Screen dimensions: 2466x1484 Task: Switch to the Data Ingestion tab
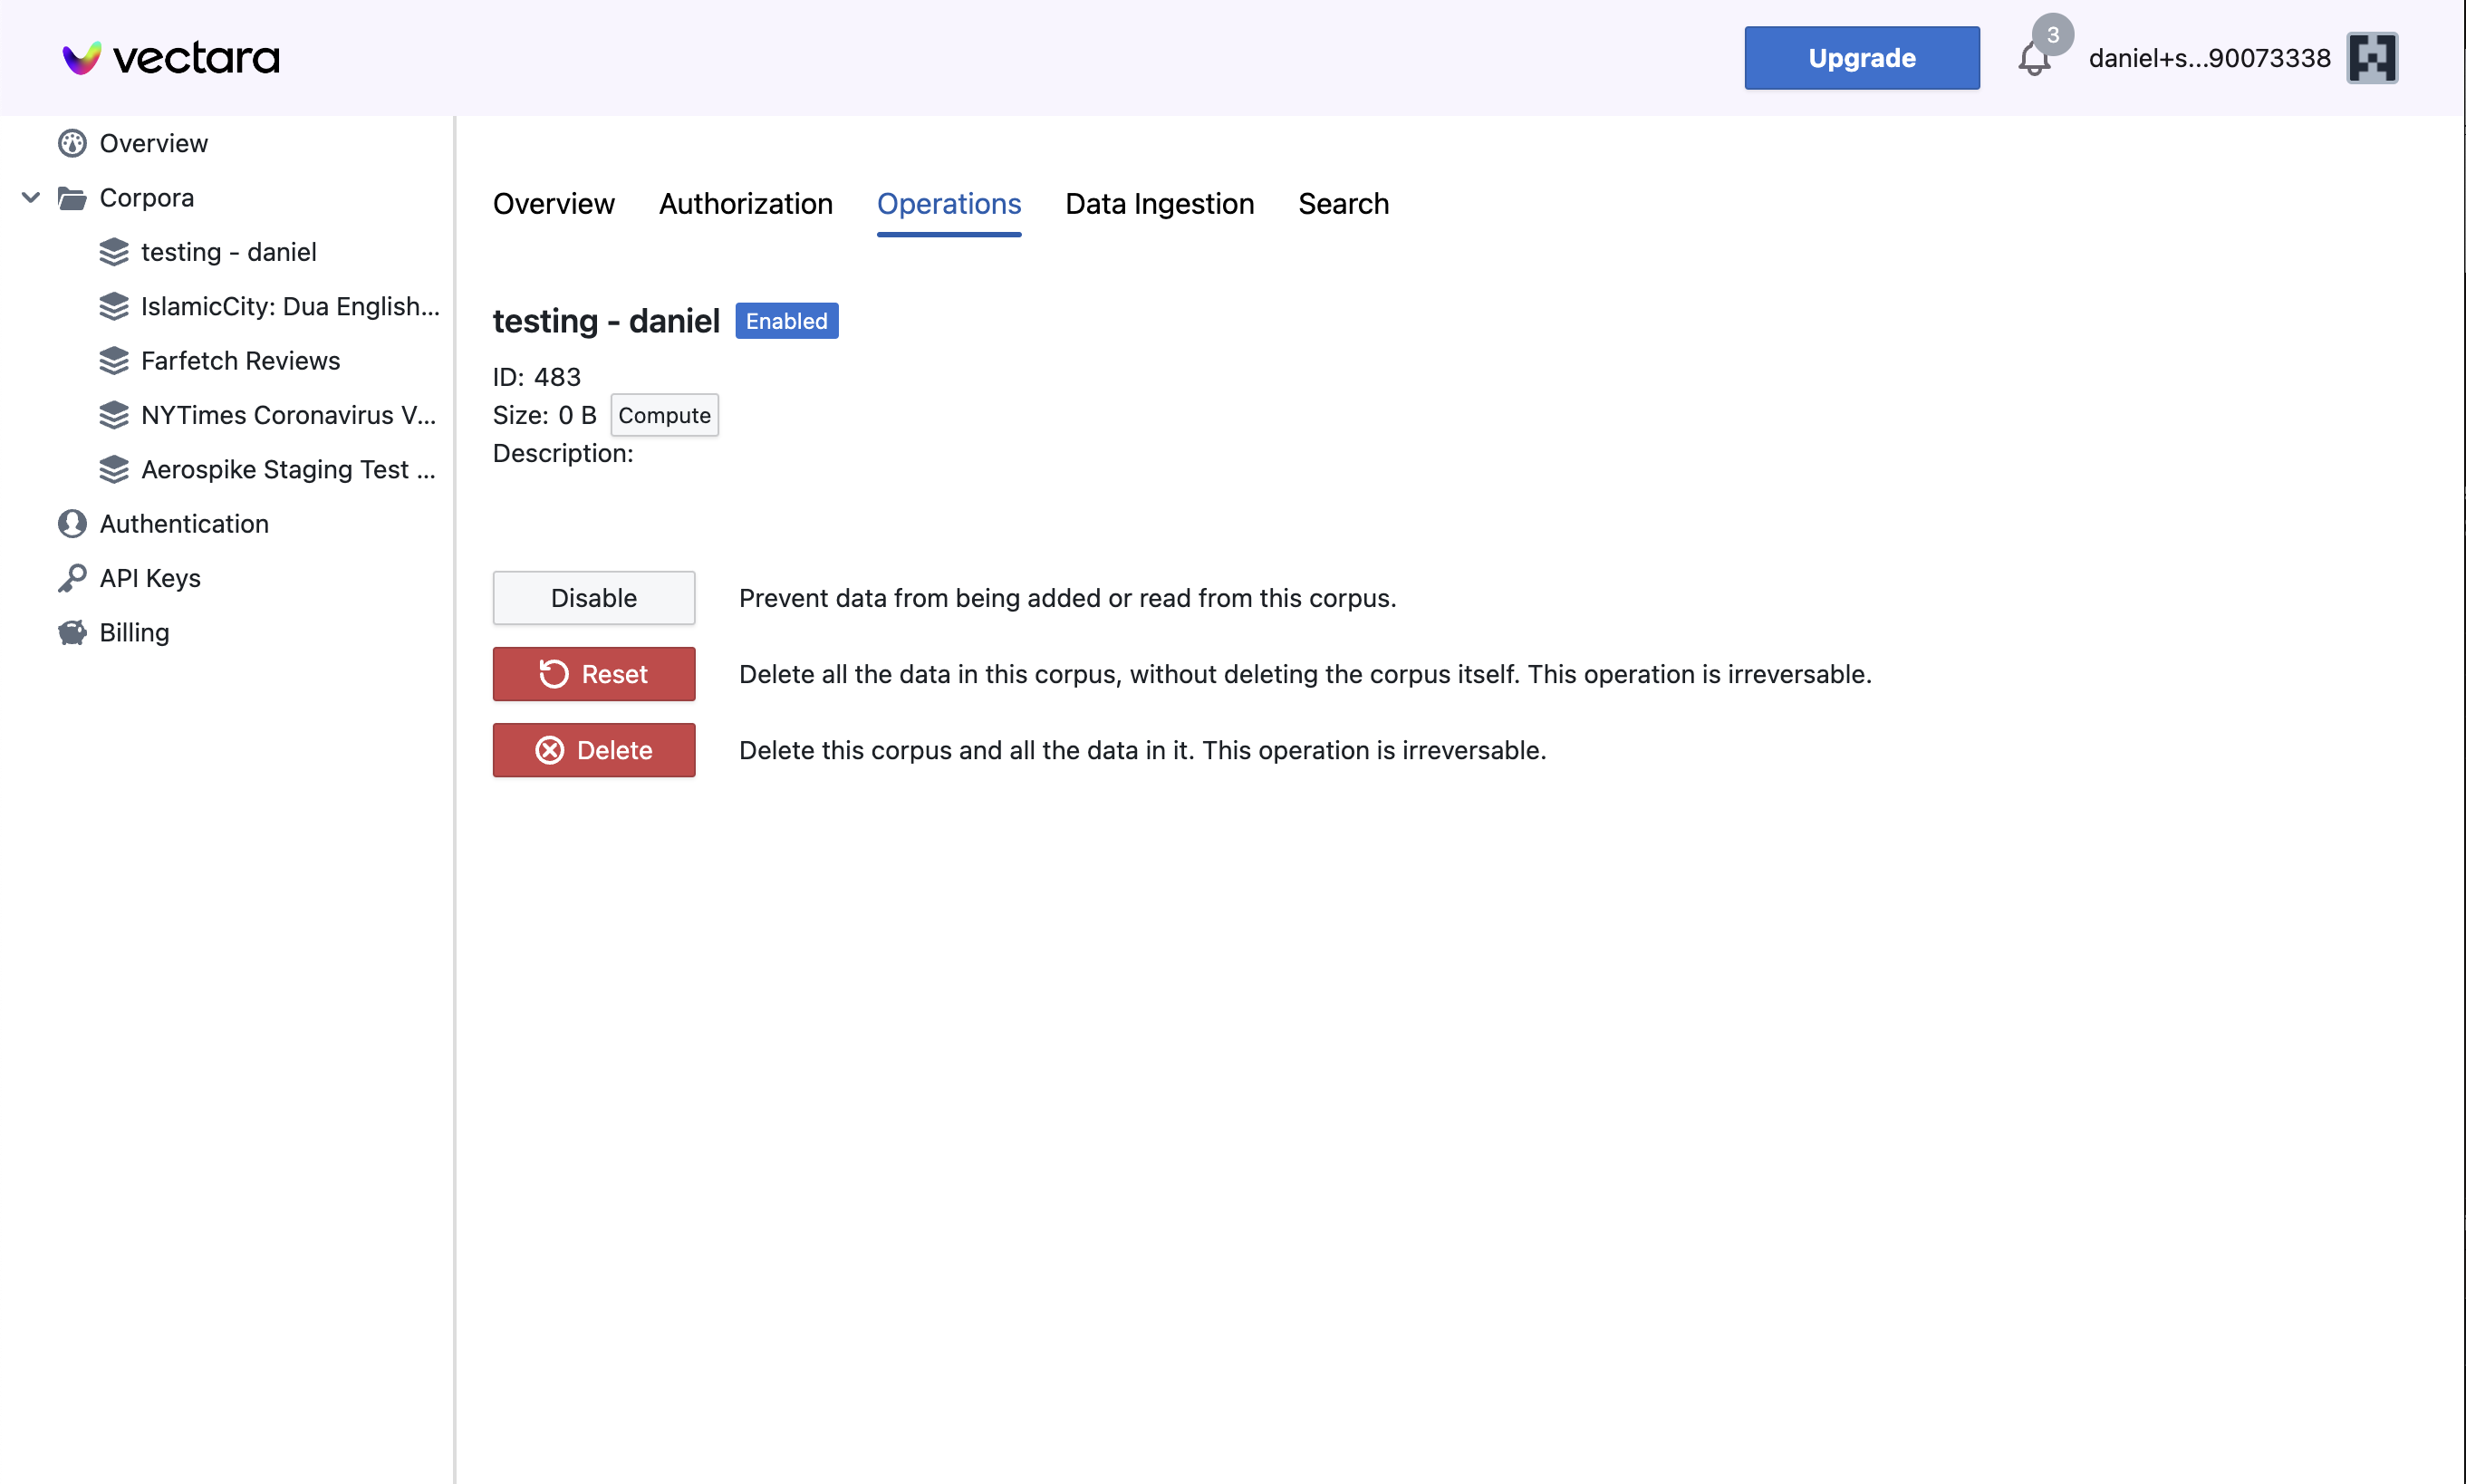(1159, 204)
